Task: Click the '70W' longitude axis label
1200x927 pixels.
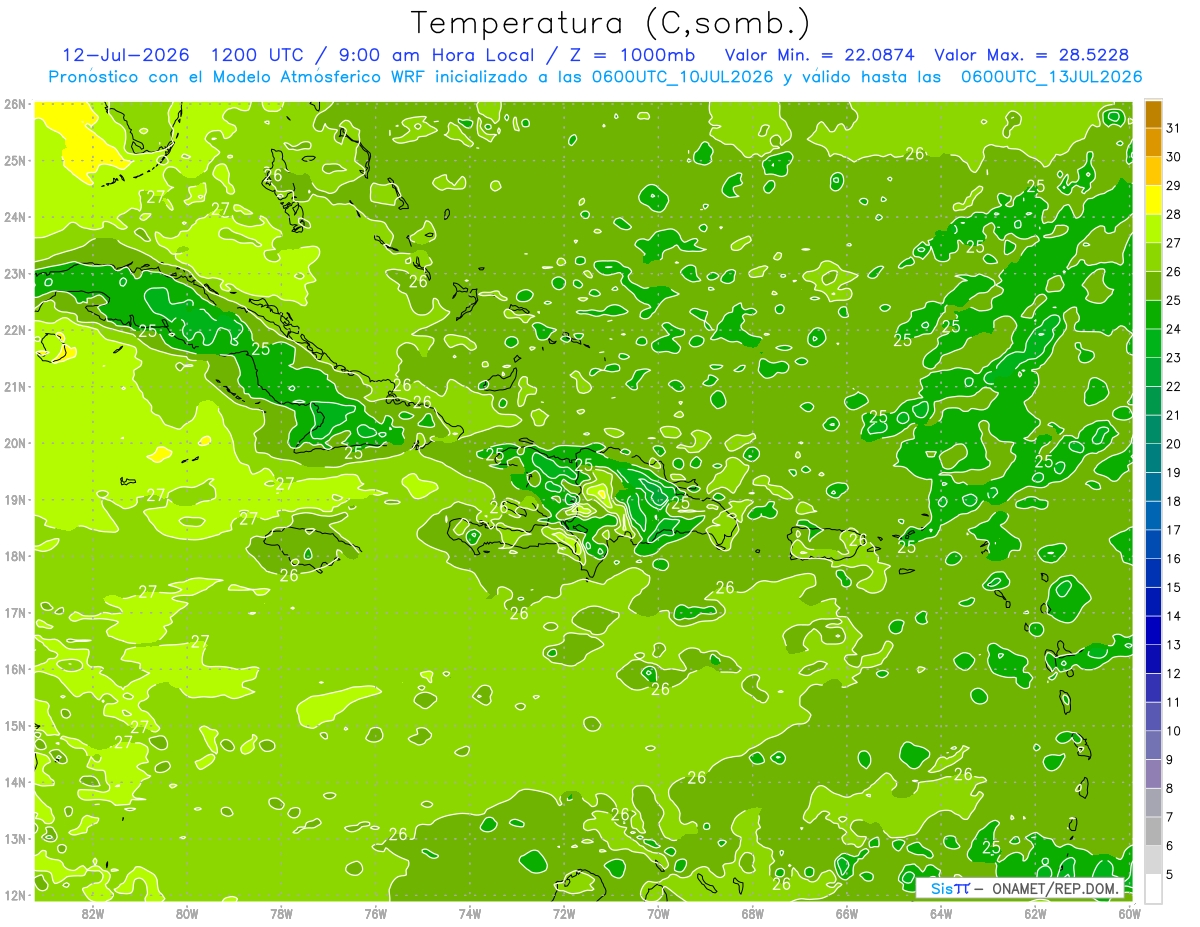Action: (658, 913)
